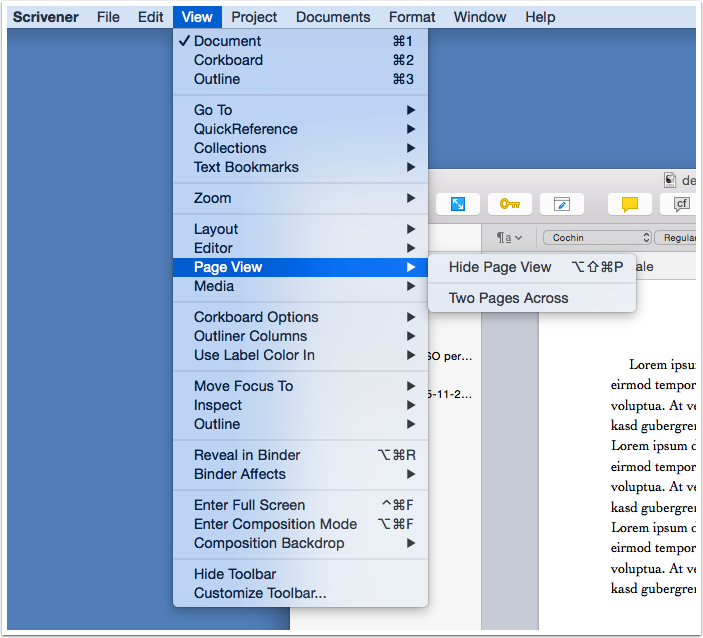
Task: Expand the Text Bookmarks submenu
Action: pos(300,167)
